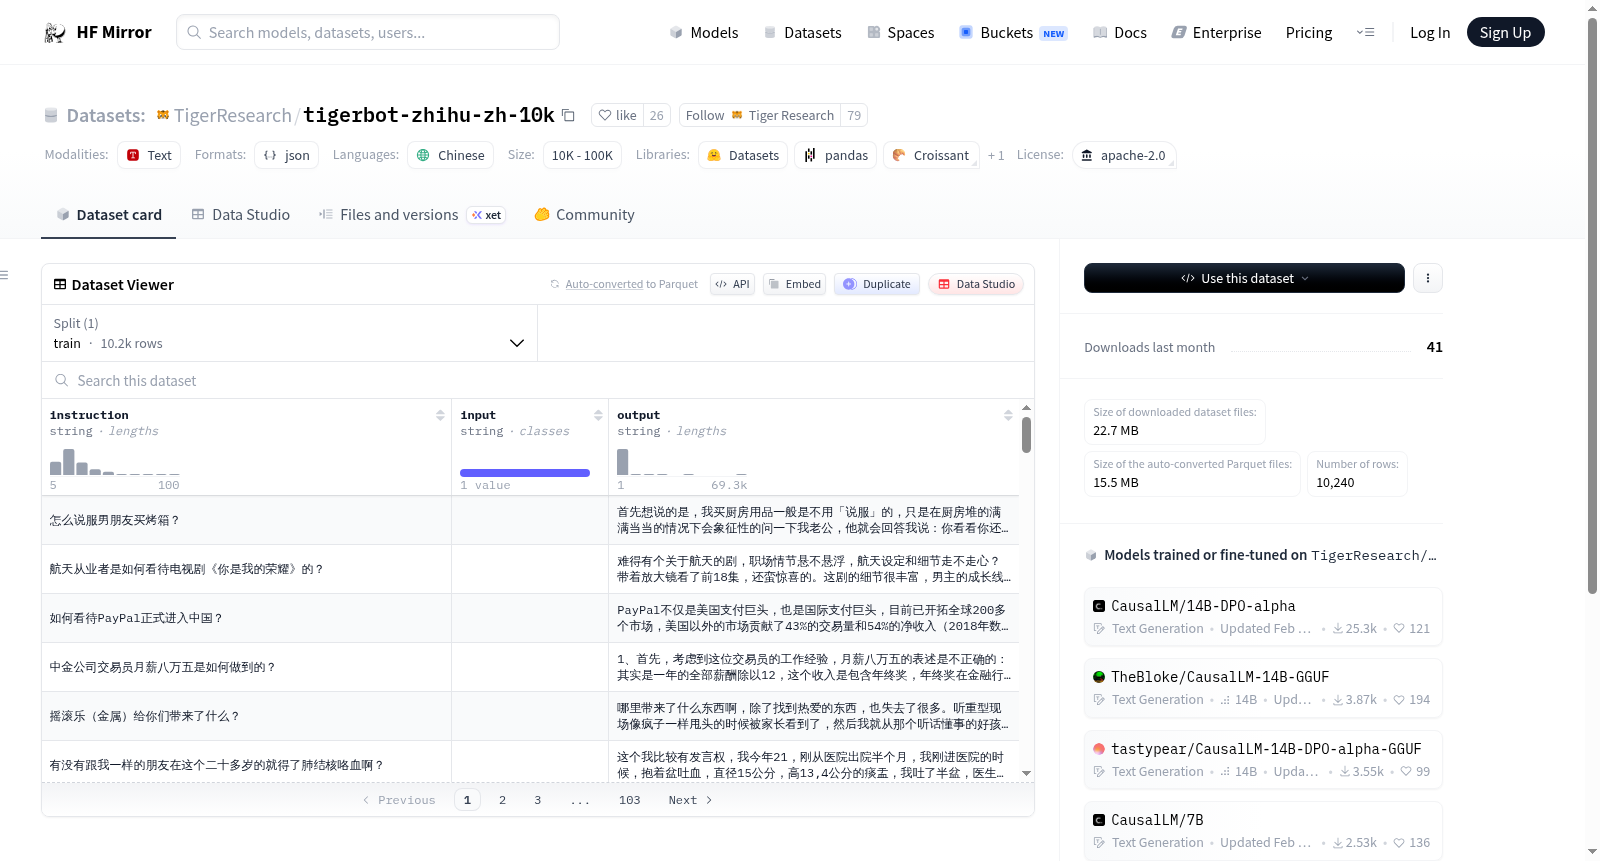Screen dimensions: 1600x861
Task: Open the Pricing navigation link
Action: point(1309,32)
